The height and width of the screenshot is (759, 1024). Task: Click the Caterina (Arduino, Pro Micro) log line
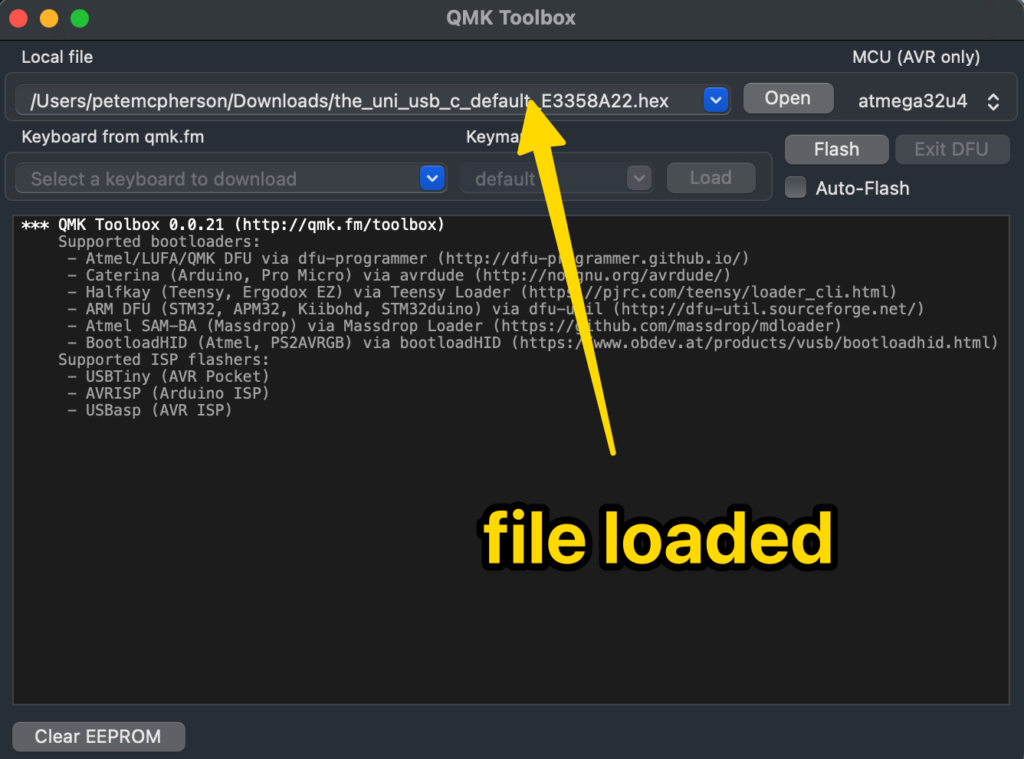coord(399,276)
